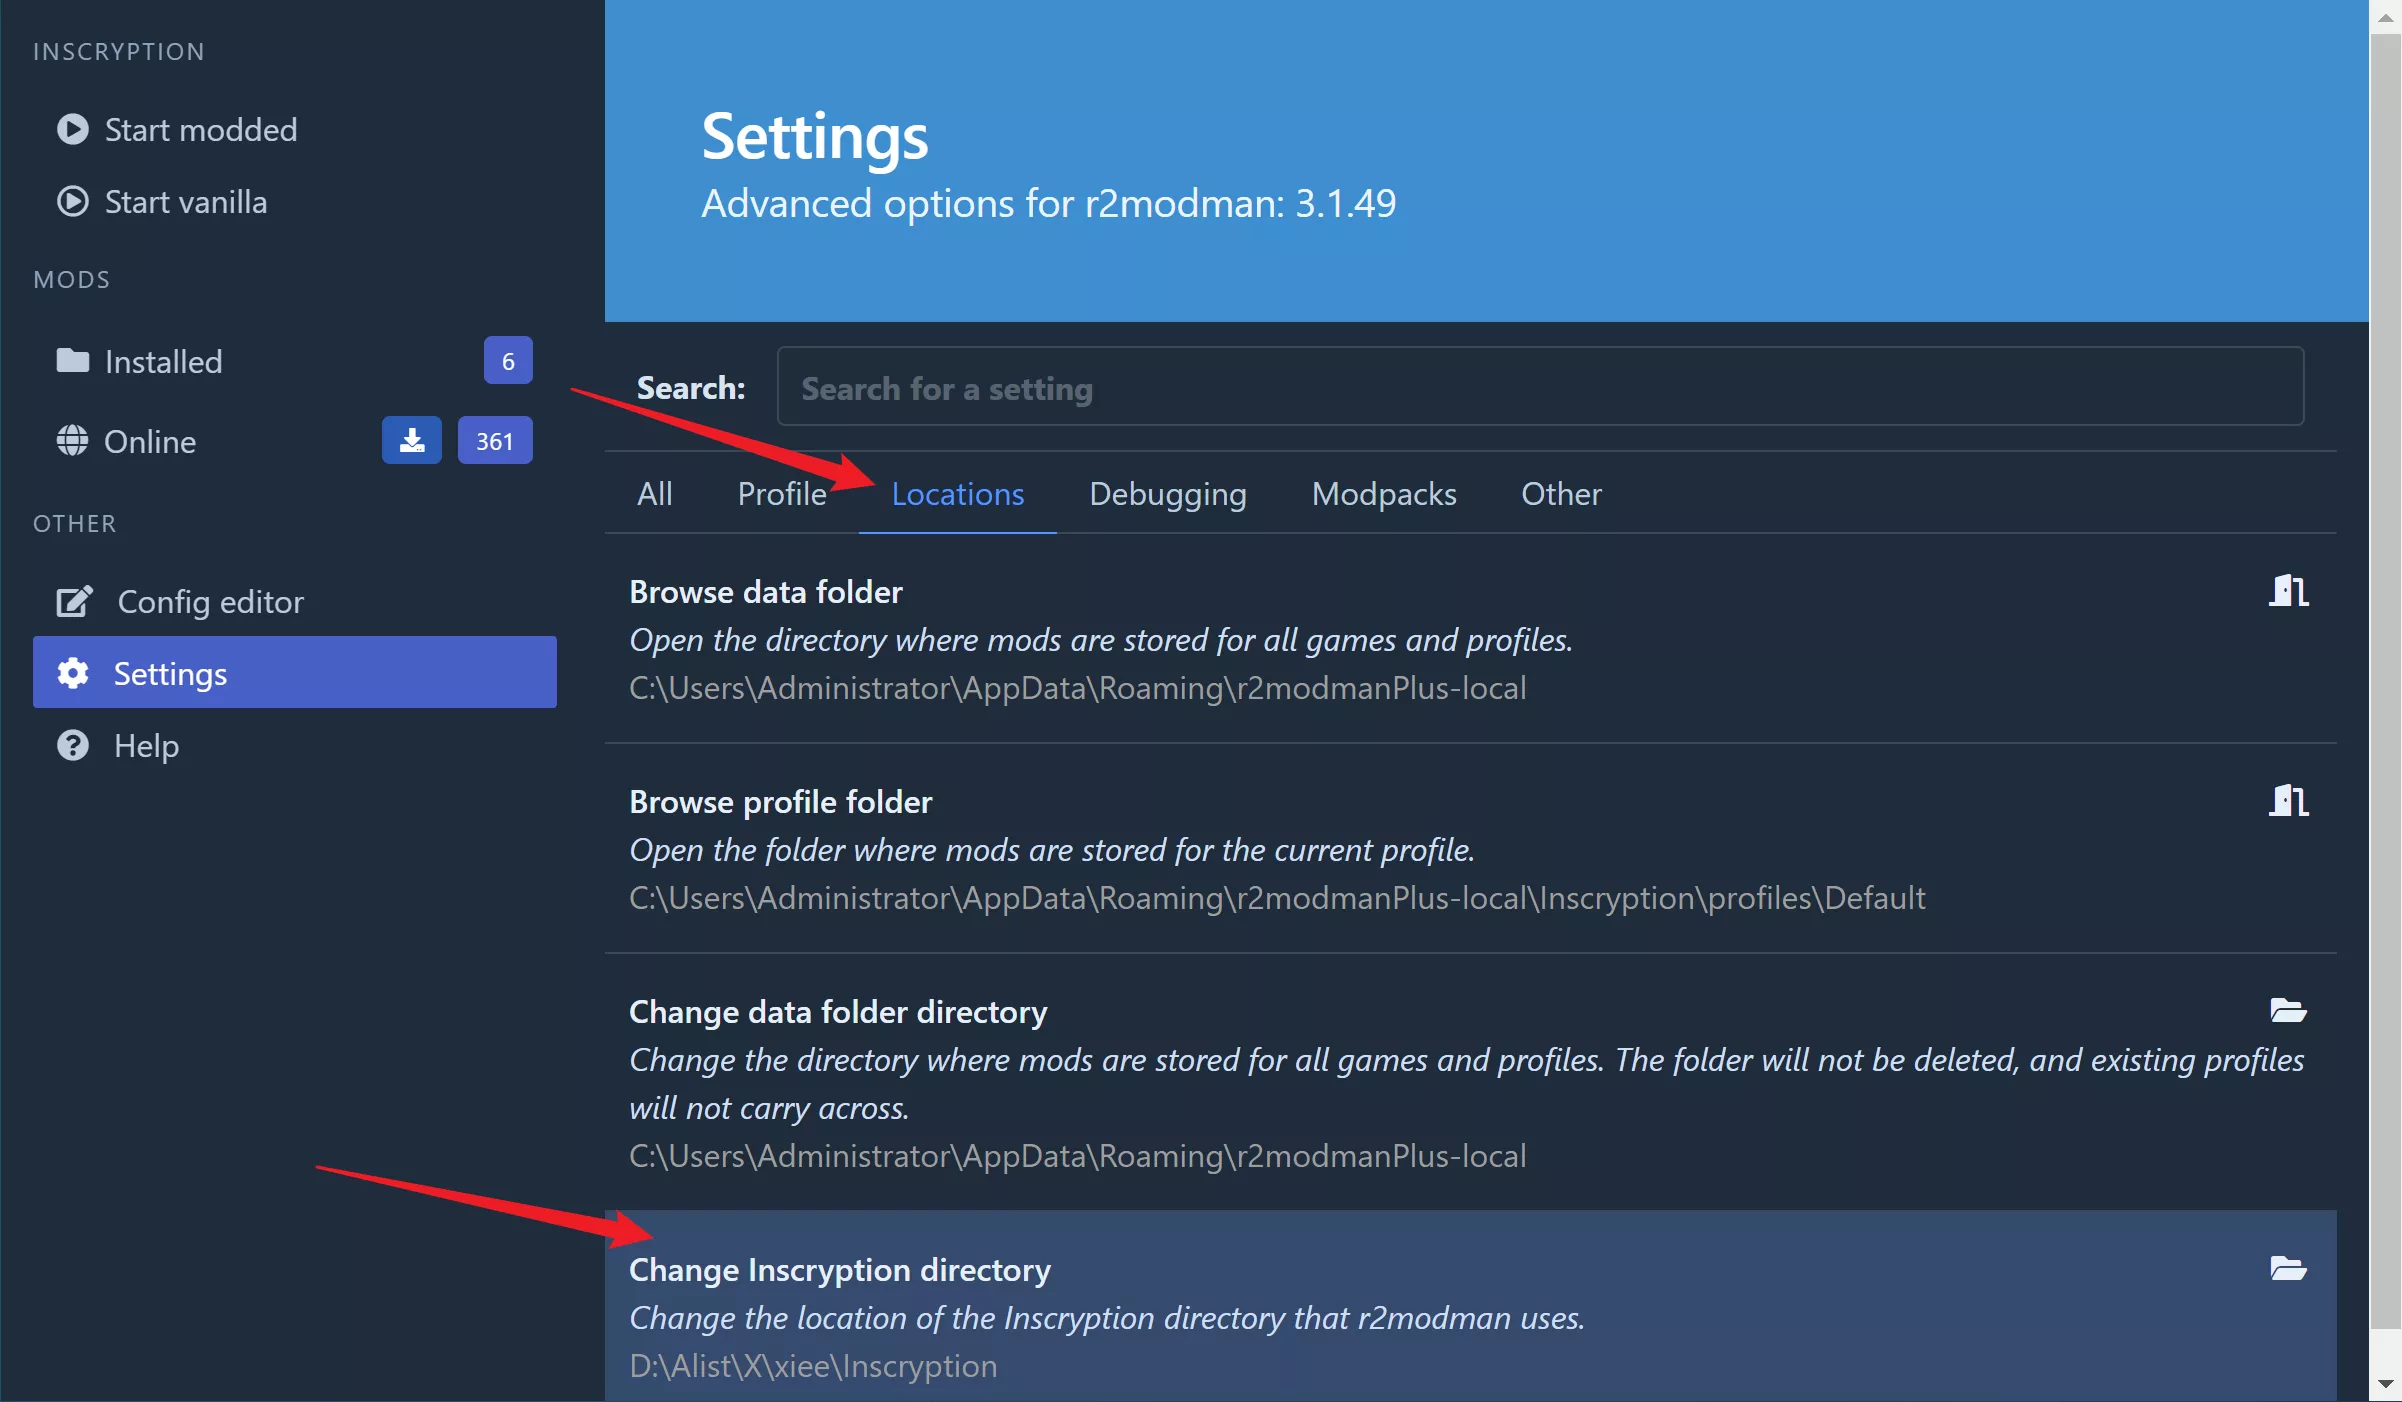Click the blue download button beside Online
The width and height of the screenshot is (2402, 1402).
coord(411,440)
